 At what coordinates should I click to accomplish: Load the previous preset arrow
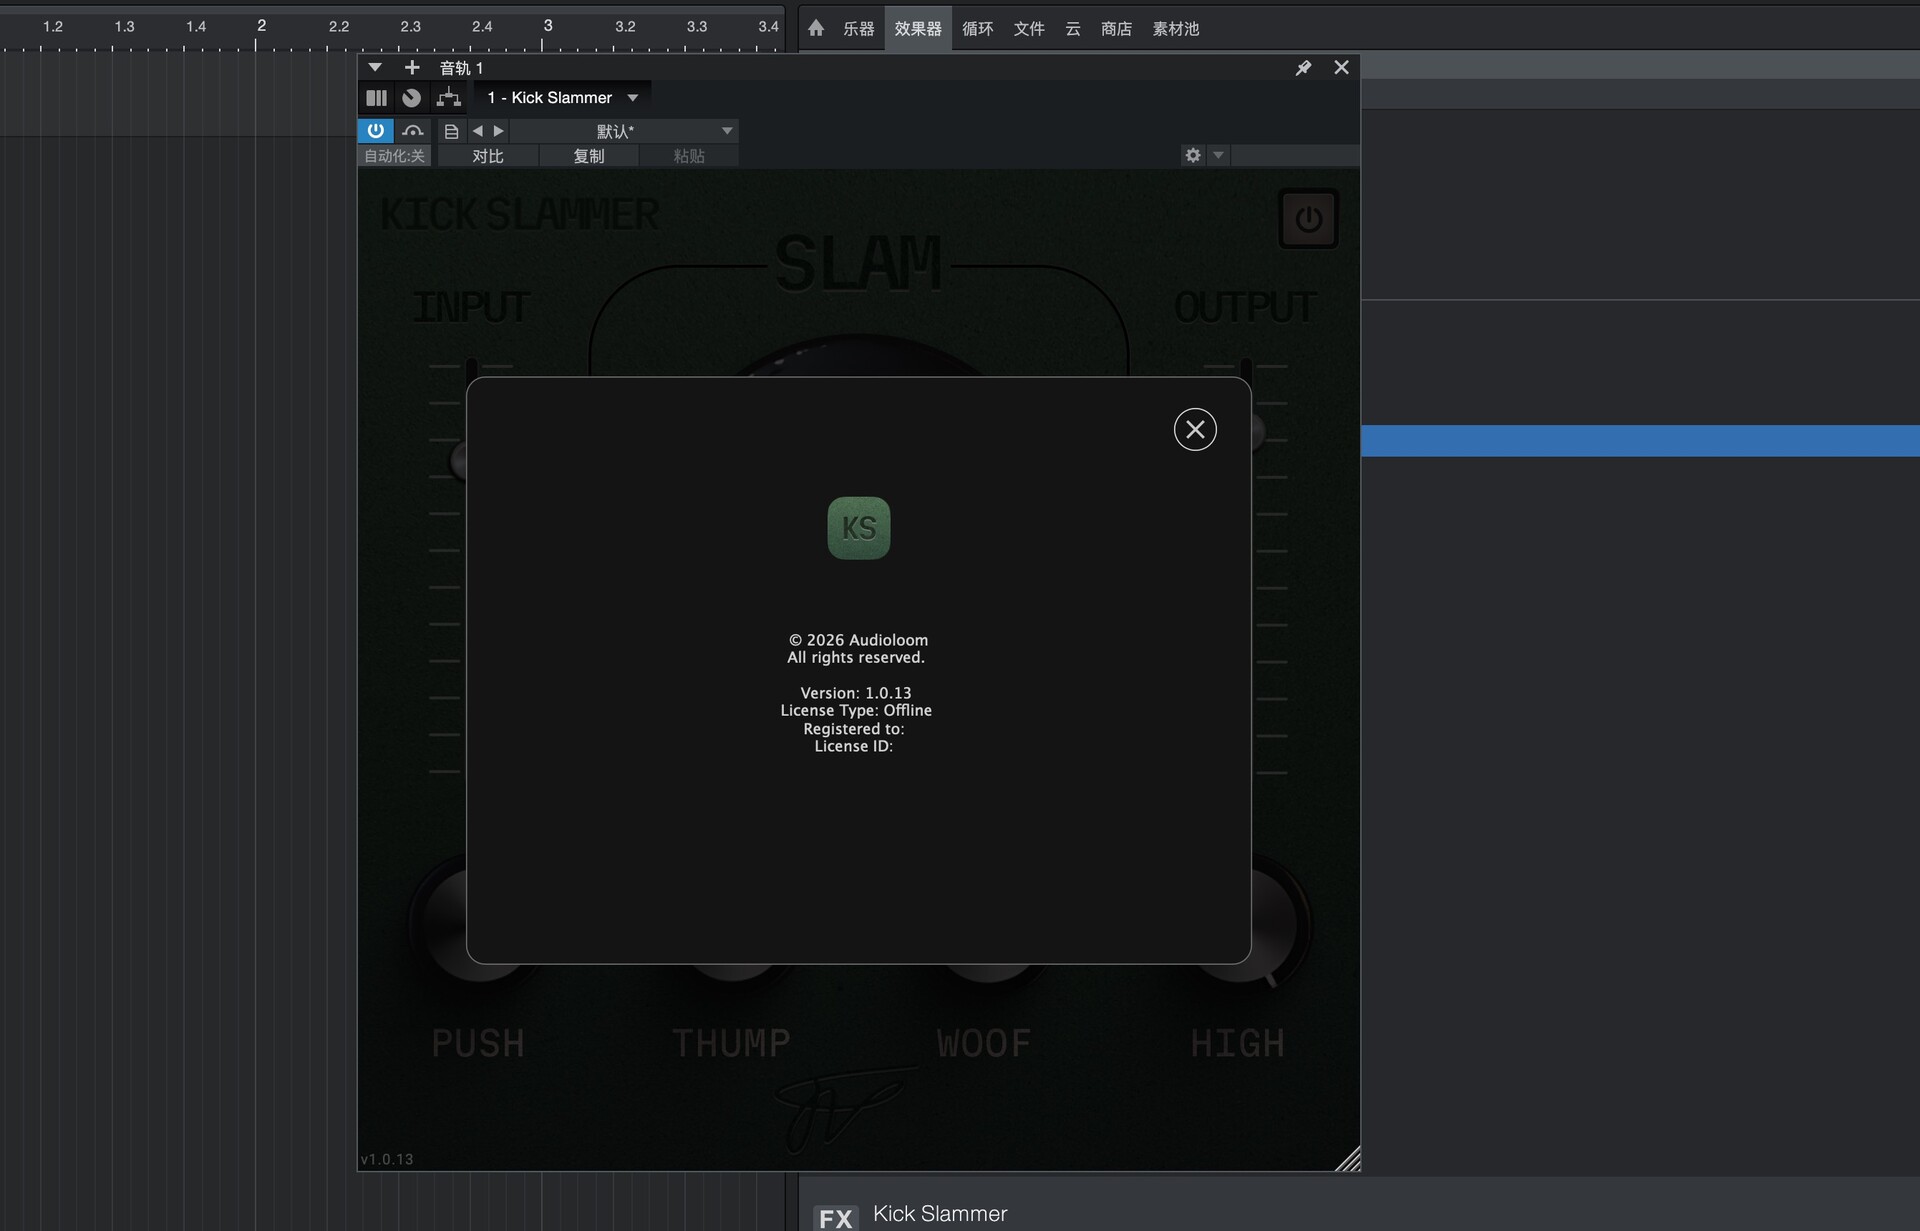(477, 131)
